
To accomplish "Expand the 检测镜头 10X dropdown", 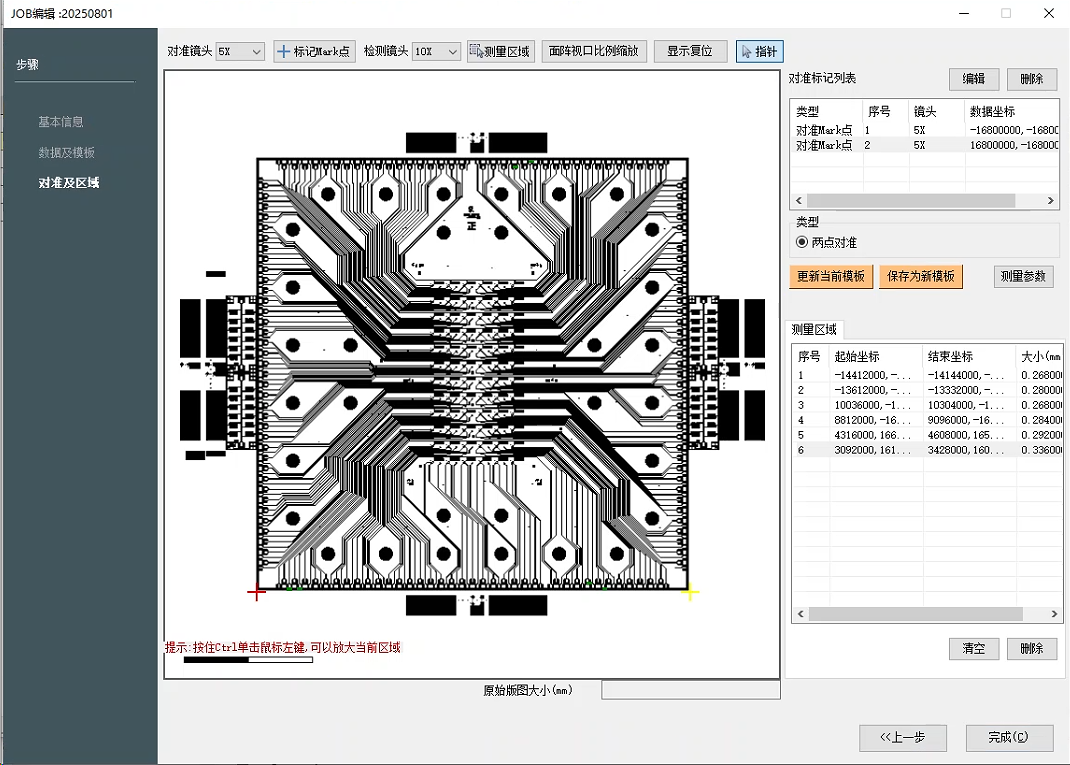I will point(436,51).
